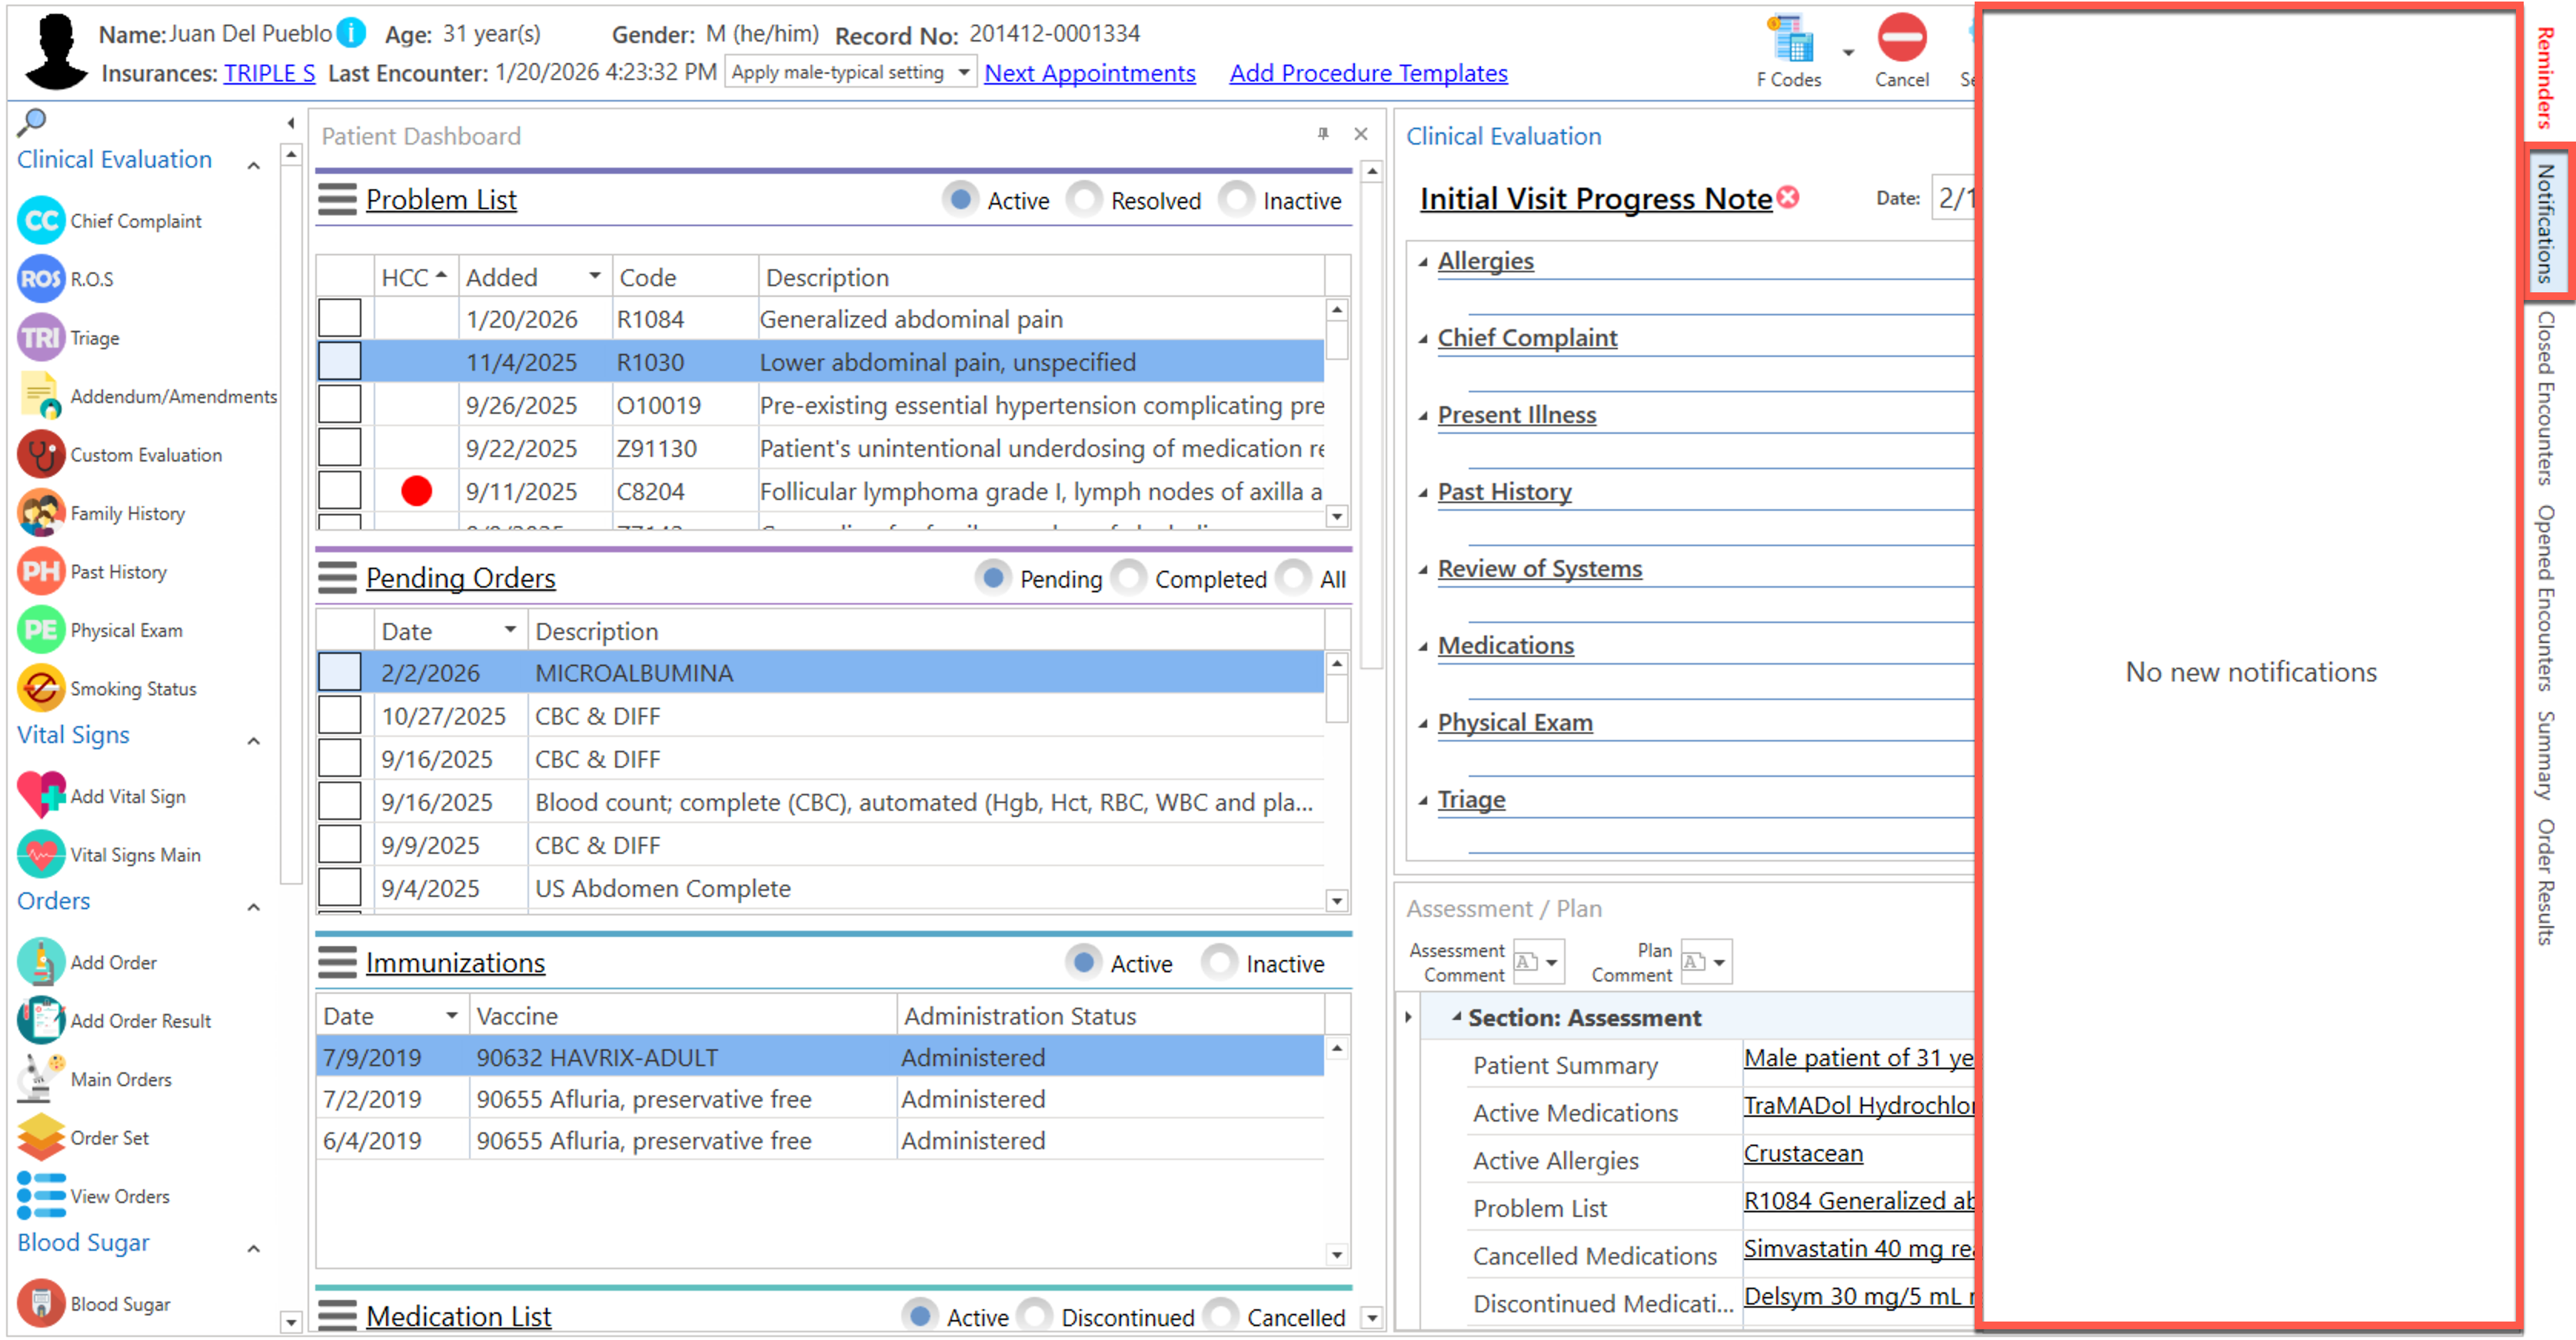
Task: Click the Smoking Status icon
Action: pos(41,688)
